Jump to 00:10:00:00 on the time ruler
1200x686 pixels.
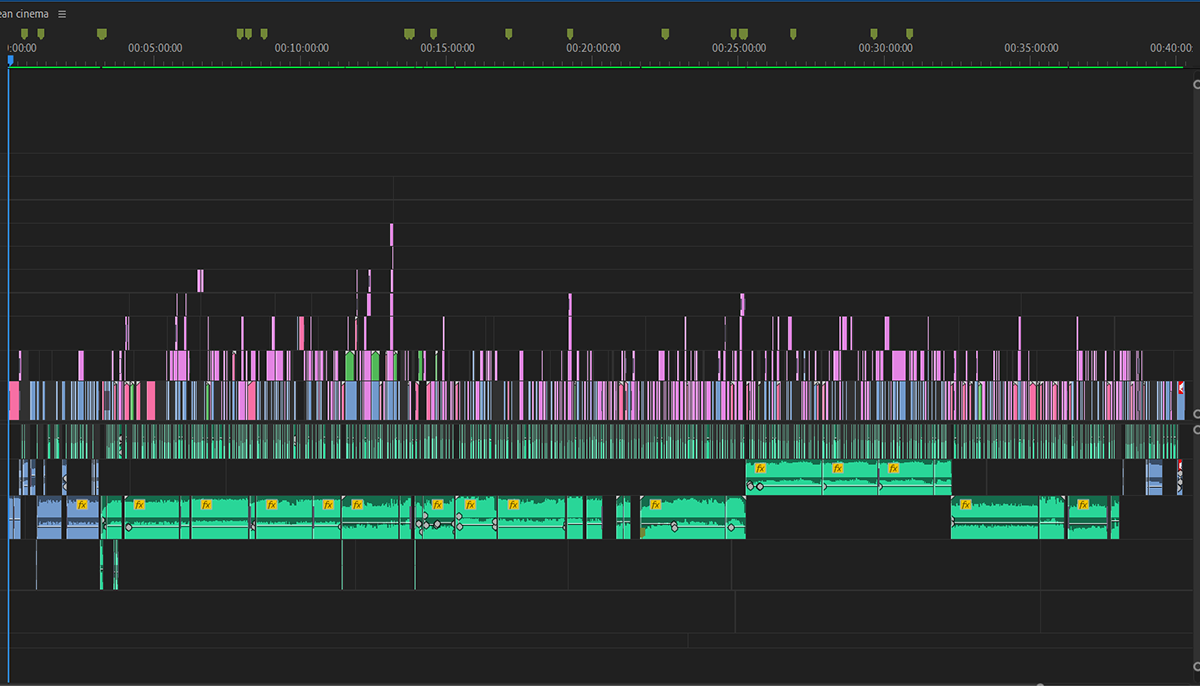point(302,48)
